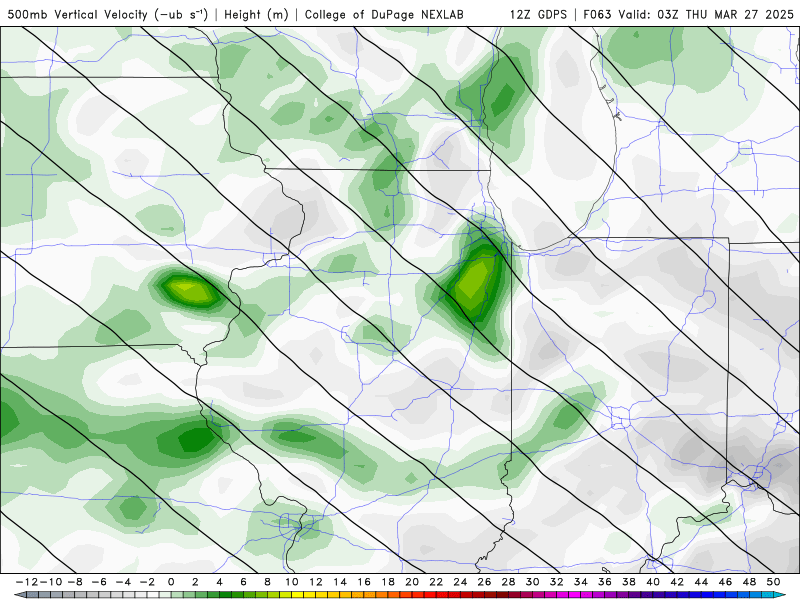Click the 10 value on the legend
This screenshot has width=800, height=600.
click(291, 582)
